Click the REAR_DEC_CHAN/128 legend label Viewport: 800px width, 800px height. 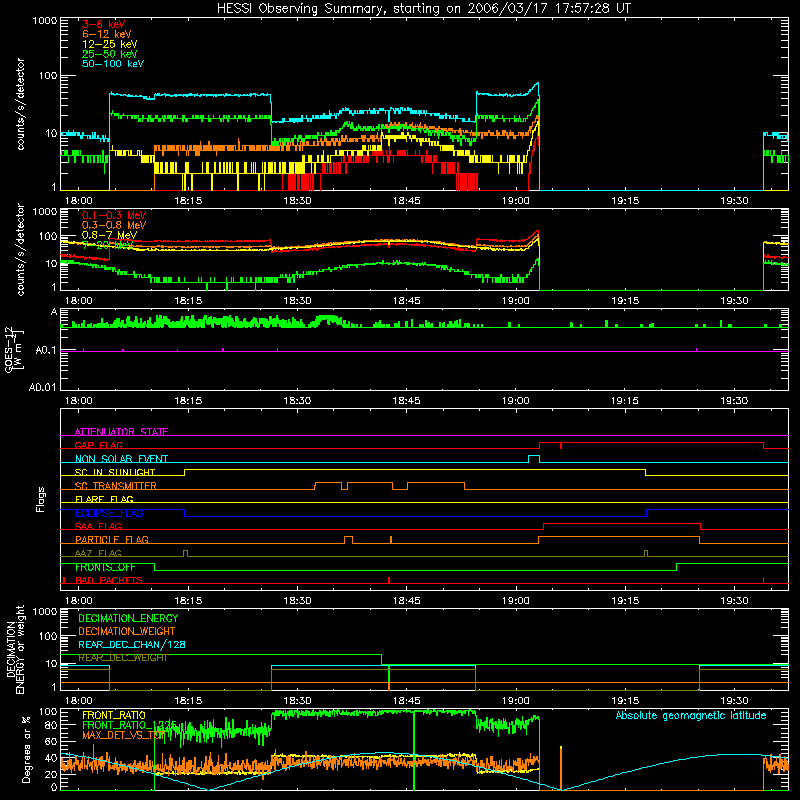click(x=132, y=645)
